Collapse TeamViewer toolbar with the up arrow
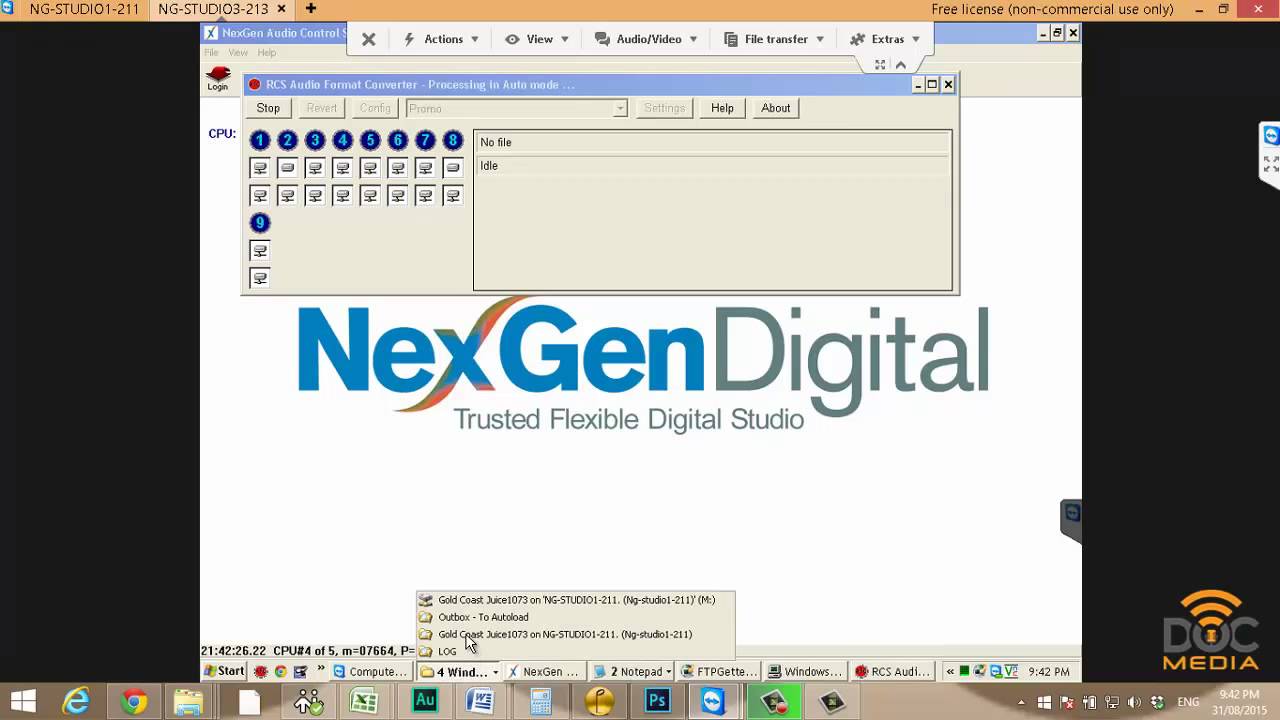 [x=901, y=65]
